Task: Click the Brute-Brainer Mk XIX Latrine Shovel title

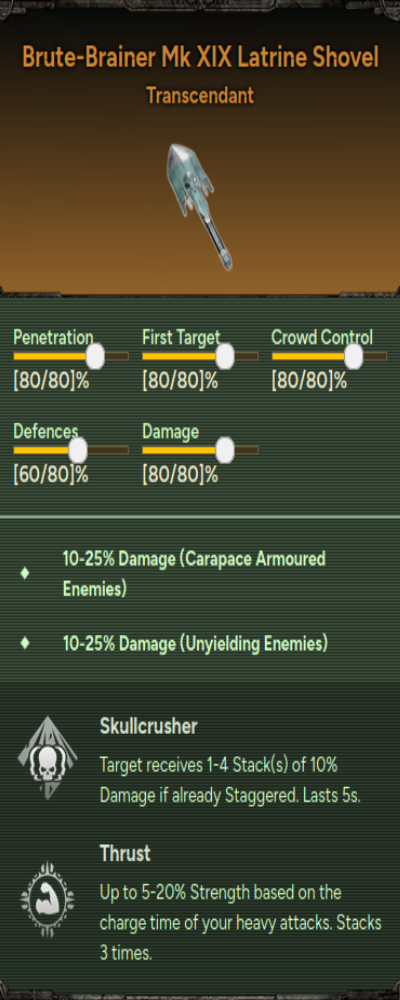Action: pyautogui.click(x=200, y=58)
